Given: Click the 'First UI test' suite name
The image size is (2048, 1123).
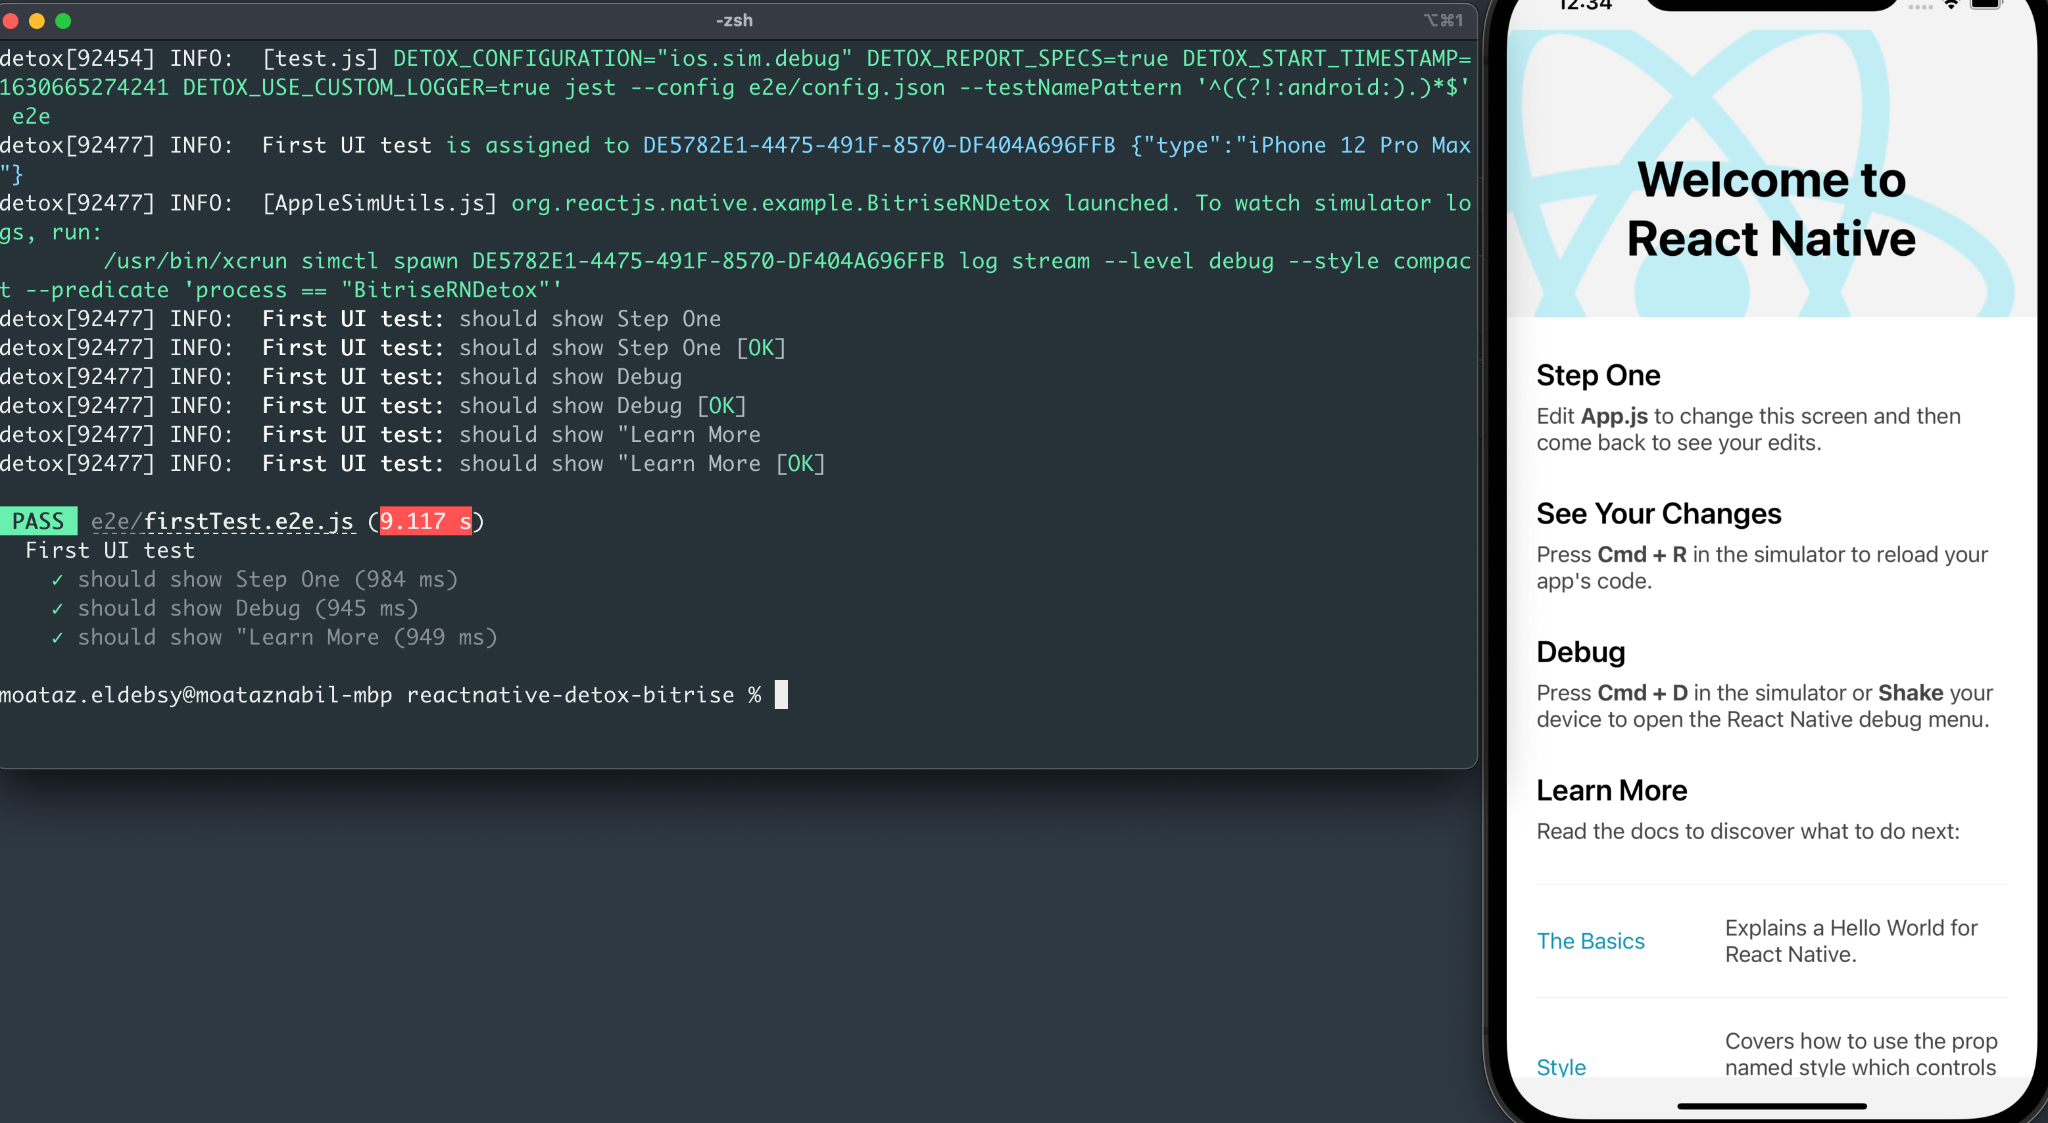Looking at the screenshot, I should pos(110,550).
